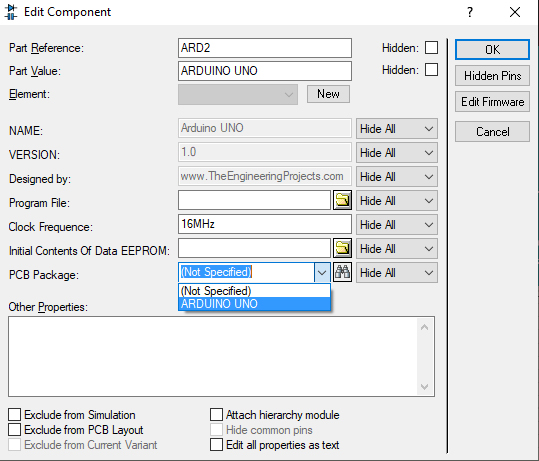Image resolution: width=539 pixels, height=461 pixels.
Task: Toggle Hidden checkbox for Part Reference
Action: 431,47
